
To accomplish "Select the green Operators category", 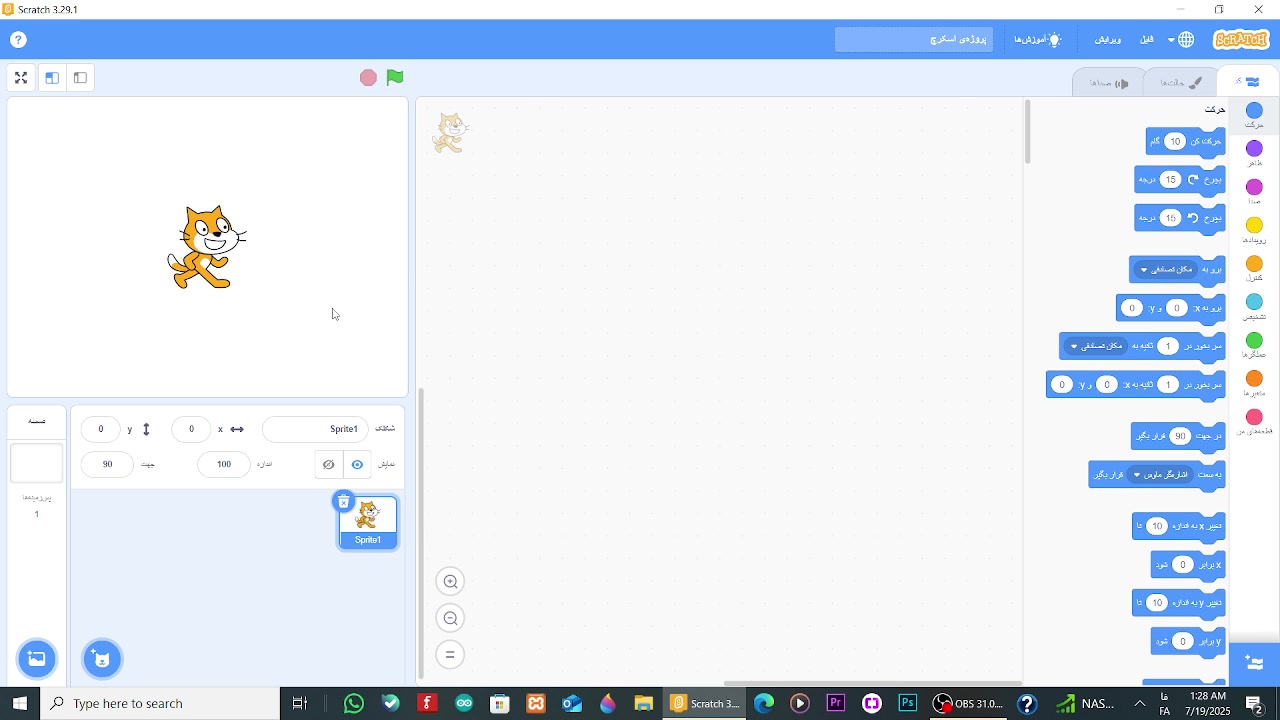I will 1254,345.
